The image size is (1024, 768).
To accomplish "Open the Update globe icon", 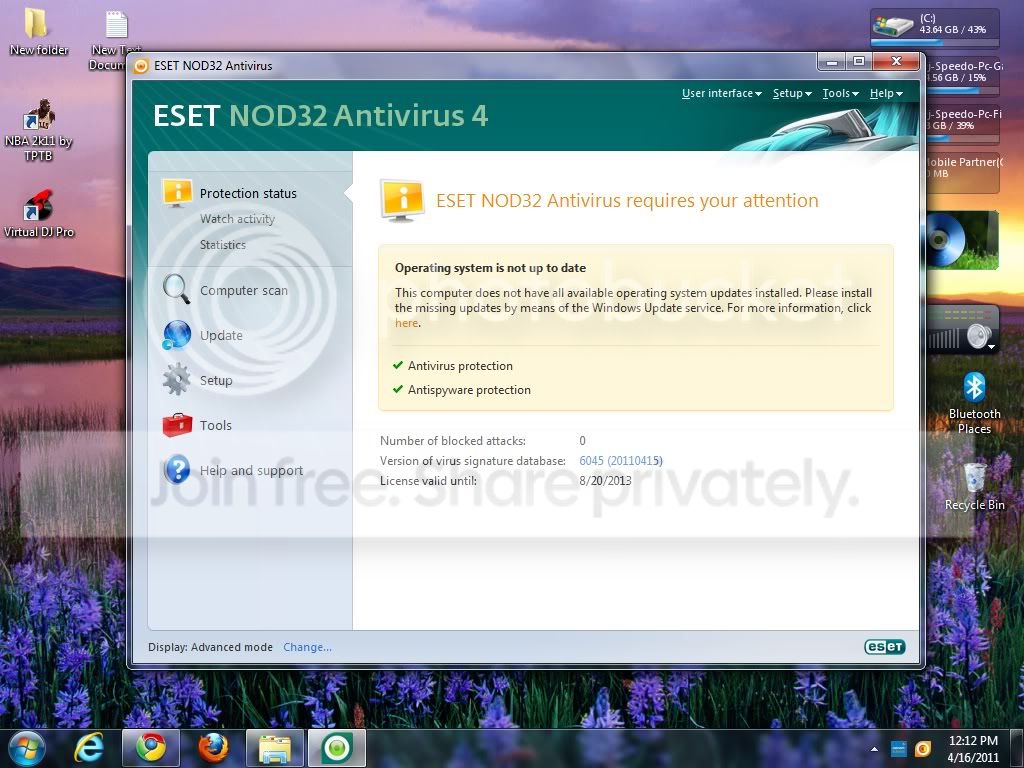I will click(176, 335).
